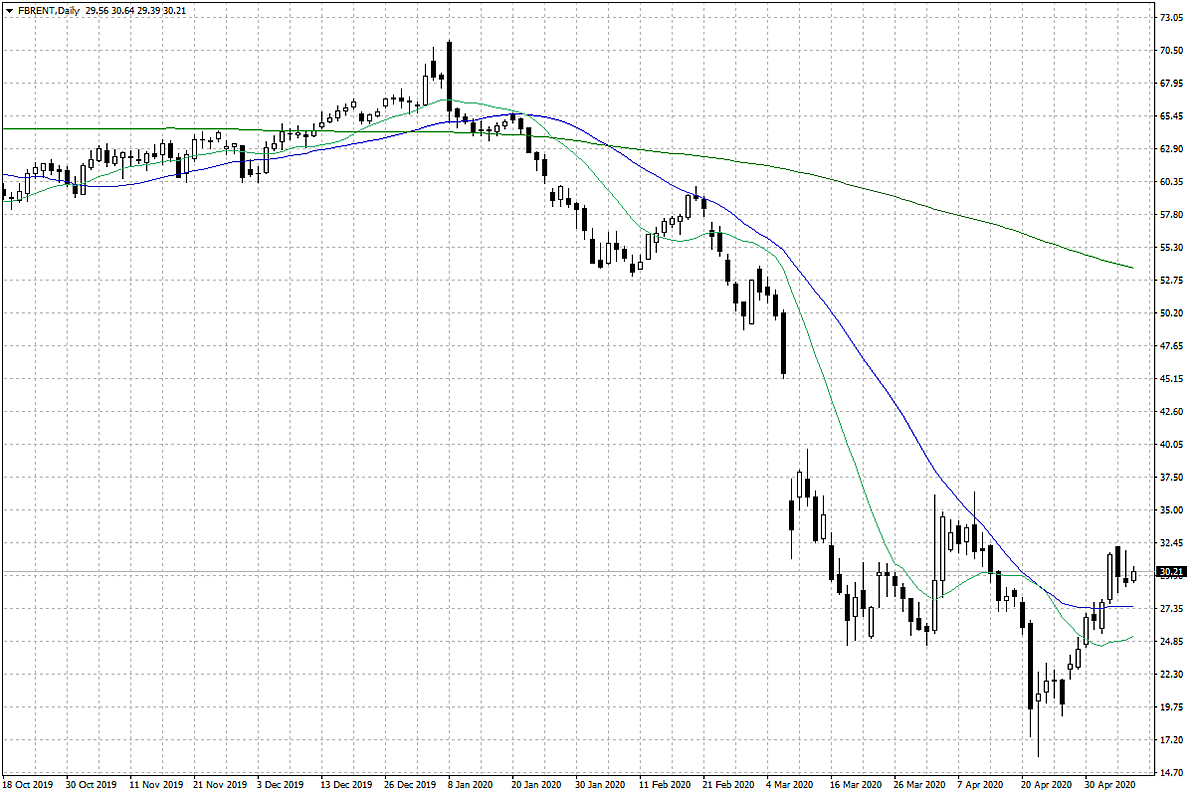The image size is (1194, 796).
Task: Click the 40.05 price level on axis
Action: pyautogui.click(x=1172, y=444)
